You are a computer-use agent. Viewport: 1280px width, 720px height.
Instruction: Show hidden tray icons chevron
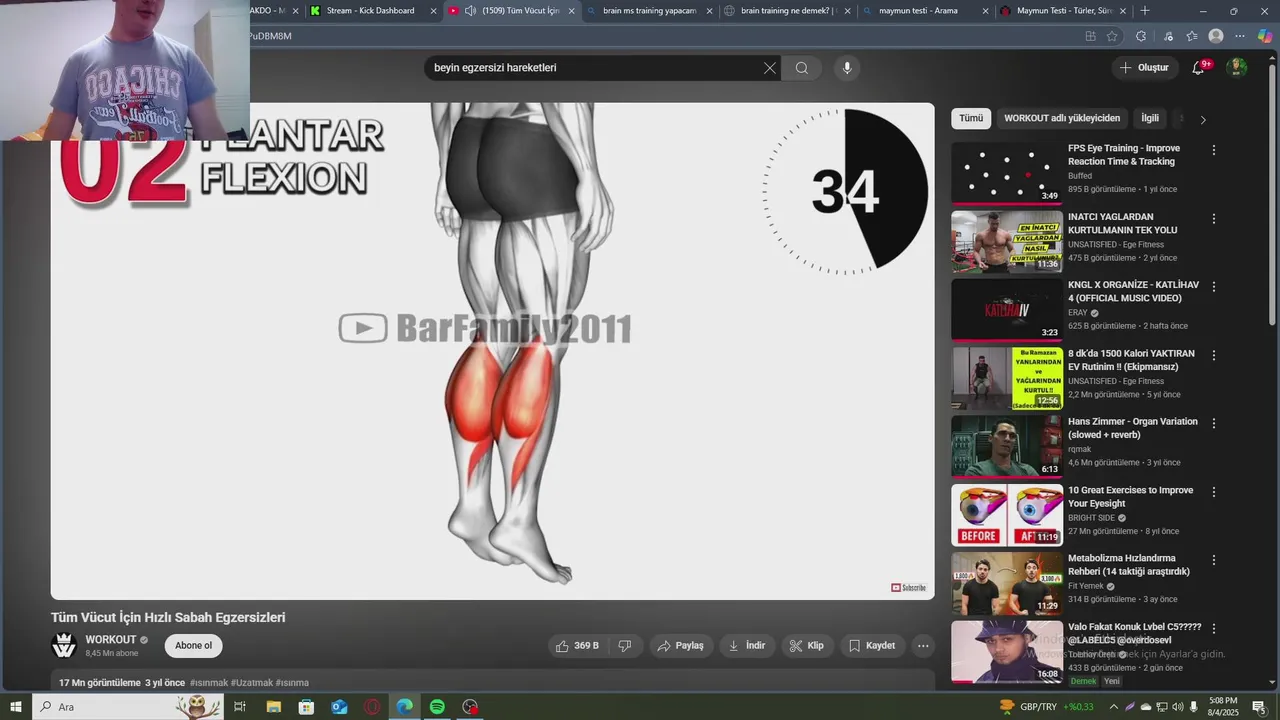point(1115,707)
